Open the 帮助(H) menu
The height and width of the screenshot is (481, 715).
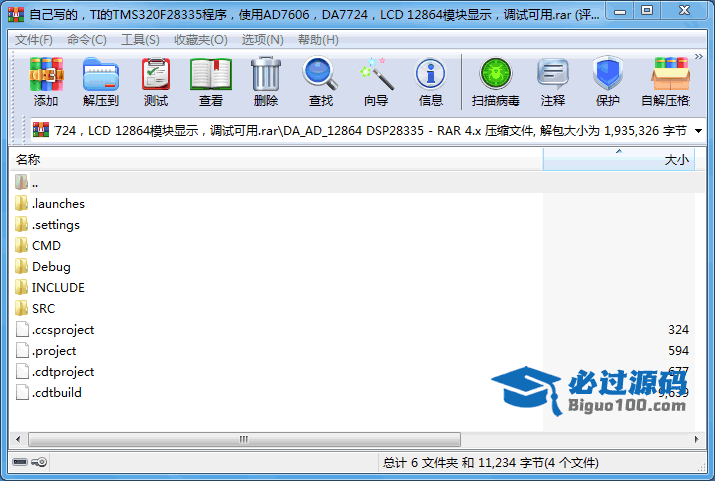coord(318,40)
